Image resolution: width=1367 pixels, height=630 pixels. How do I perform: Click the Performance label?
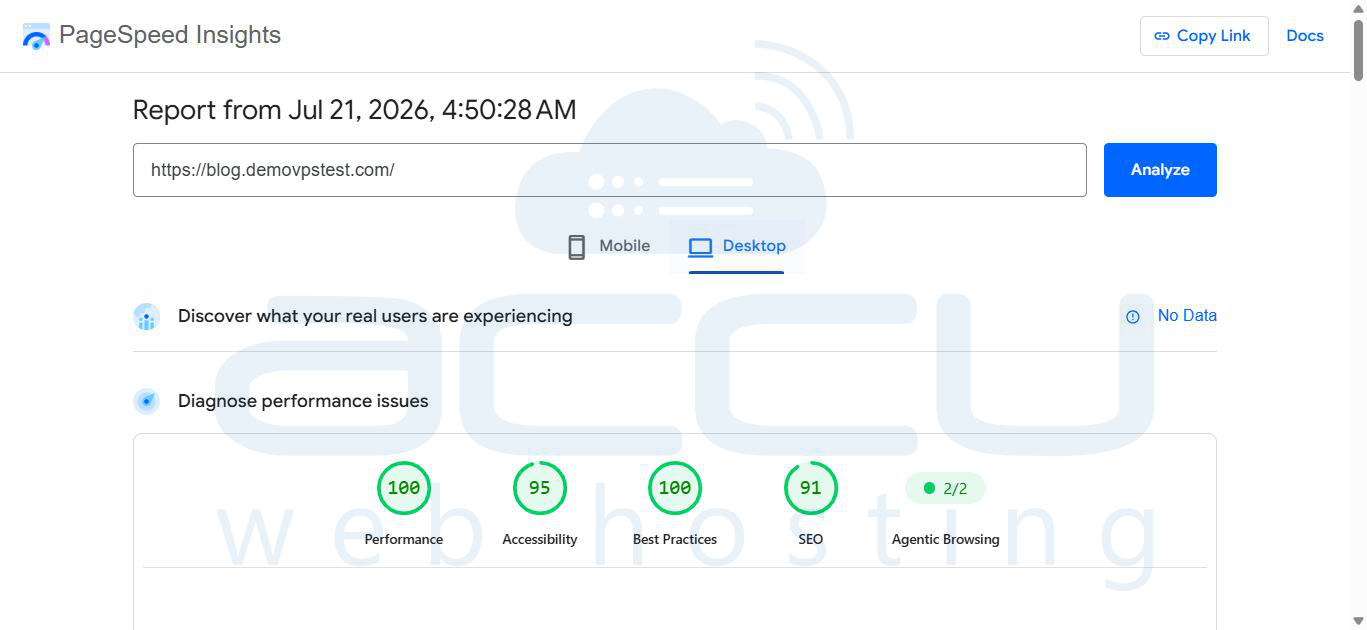tap(404, 539)
